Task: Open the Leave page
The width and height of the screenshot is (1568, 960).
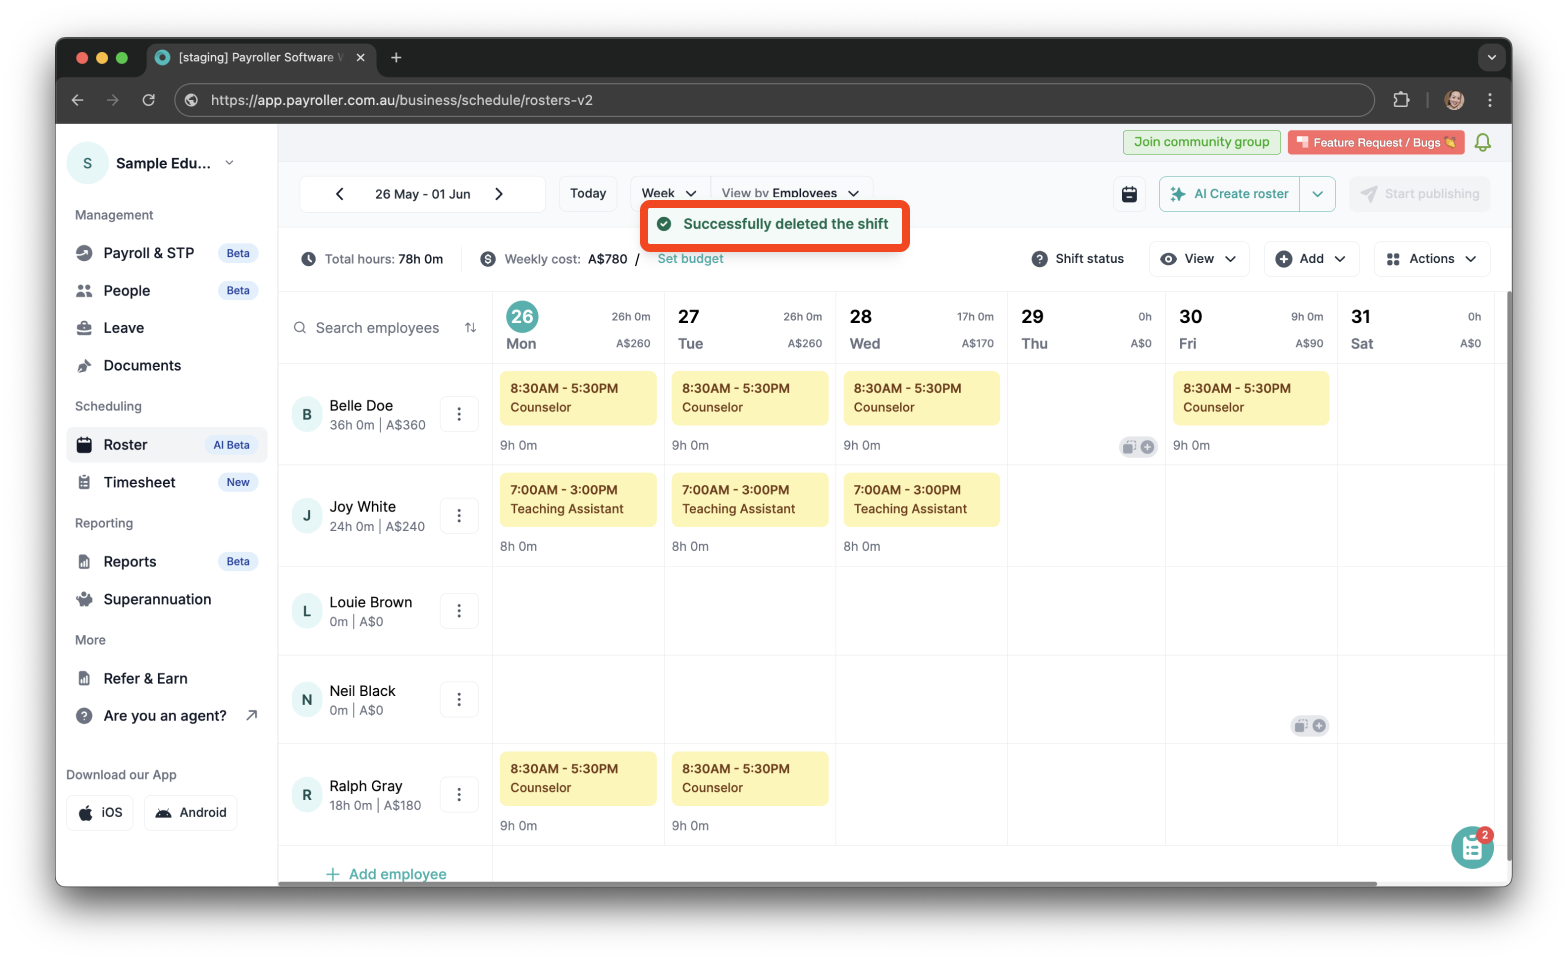Action: point(167,328)
